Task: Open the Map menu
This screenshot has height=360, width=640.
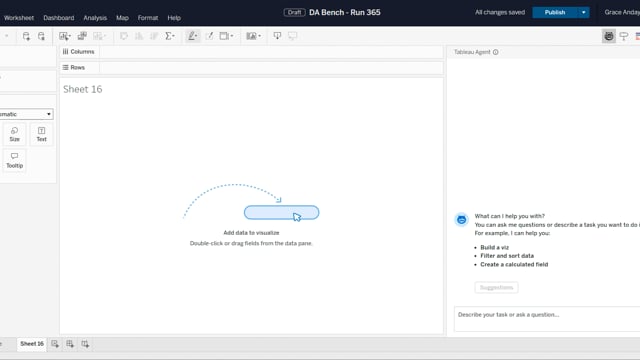Action: (x=122, y=18)
